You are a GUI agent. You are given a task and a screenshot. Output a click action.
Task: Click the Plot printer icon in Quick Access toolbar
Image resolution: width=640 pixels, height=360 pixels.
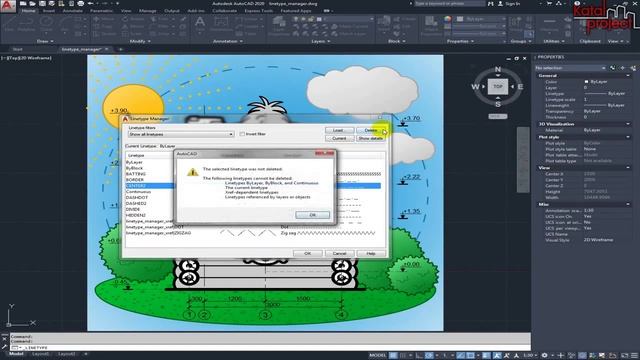point(81,3)
